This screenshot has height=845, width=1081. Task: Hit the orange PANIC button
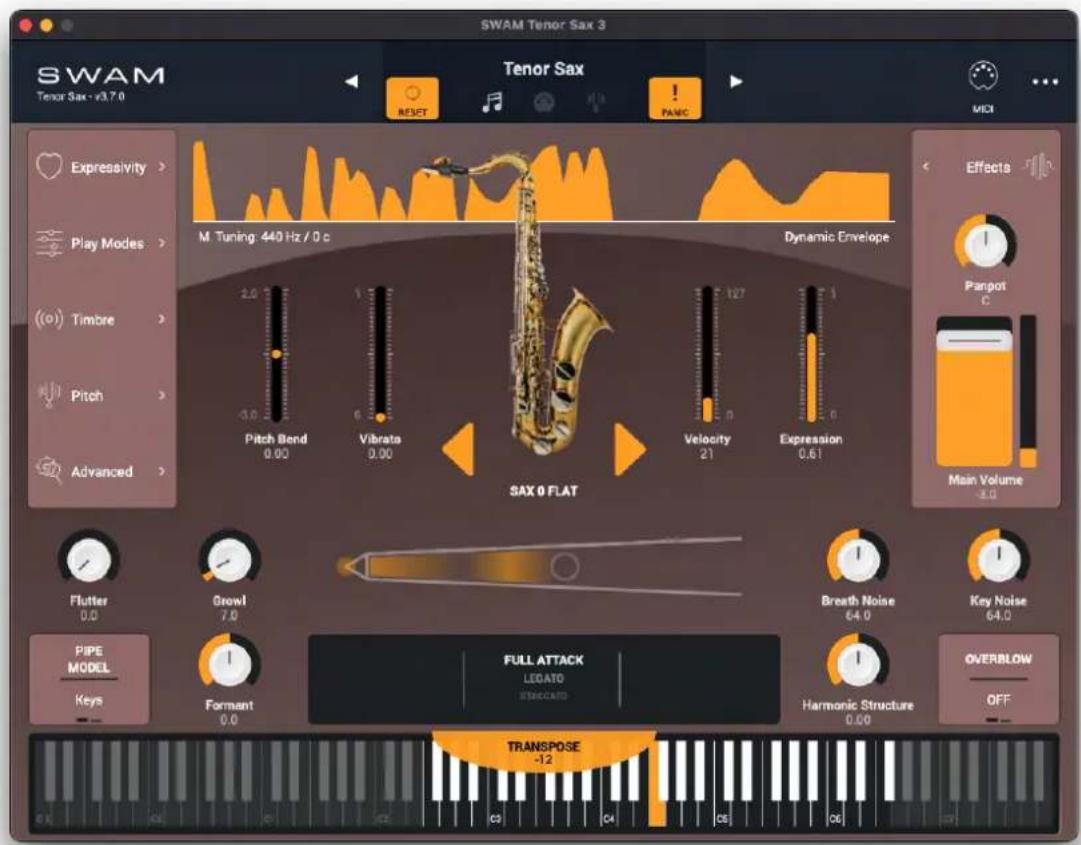(x=674, y=98)
